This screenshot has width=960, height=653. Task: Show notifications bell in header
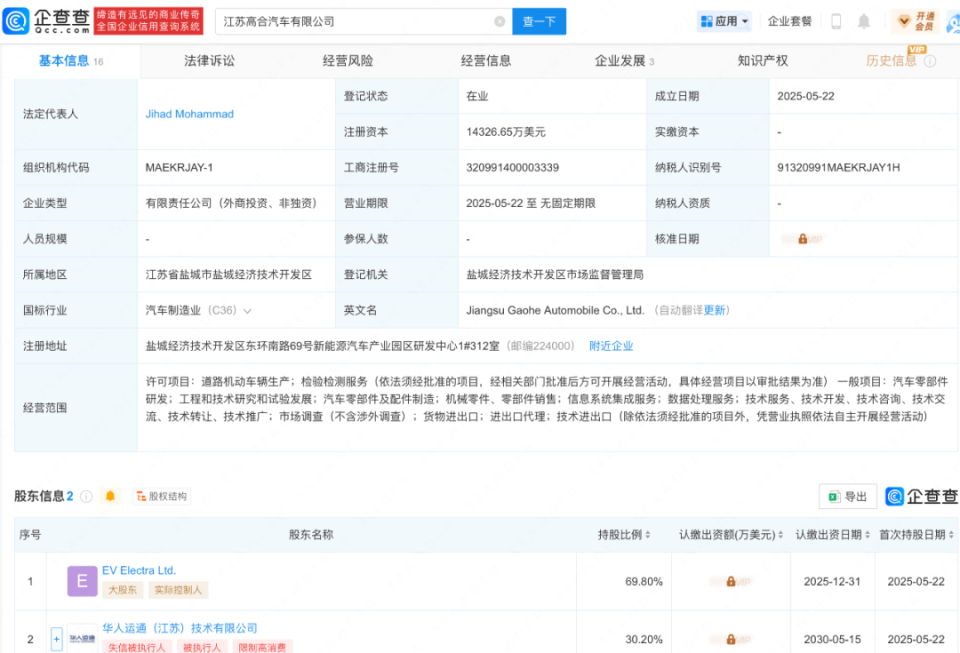(x=863, y=21)
